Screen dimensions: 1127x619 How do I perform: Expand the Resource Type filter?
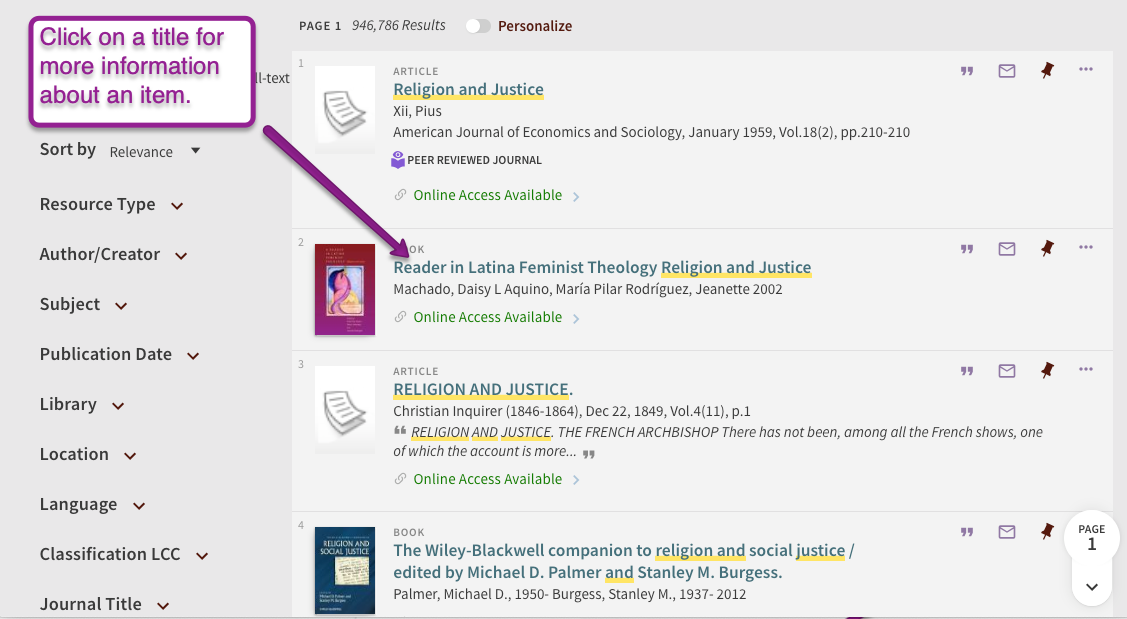pyautogui.click(x=111, y=205)
